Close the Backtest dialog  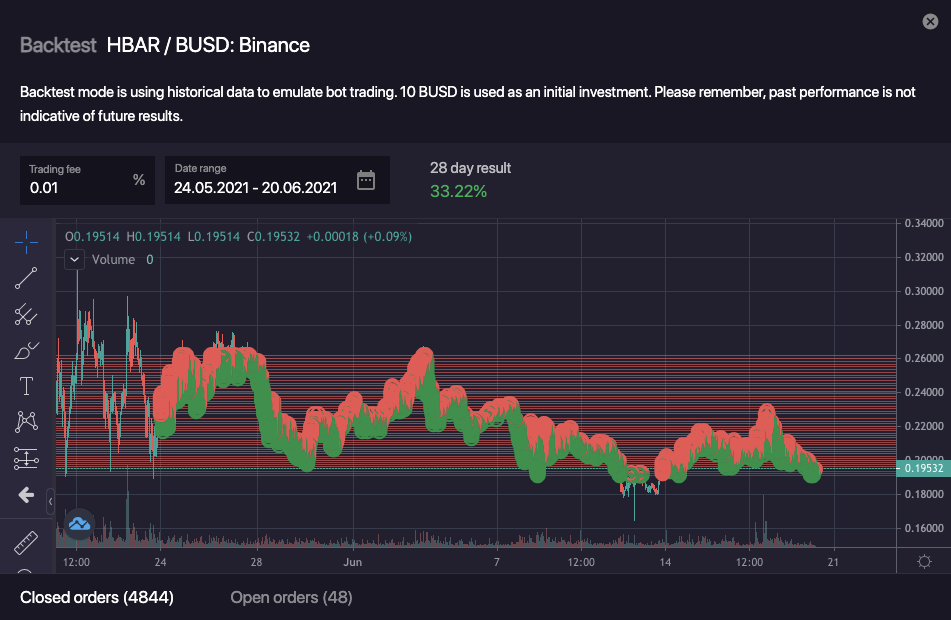point(929,21)
